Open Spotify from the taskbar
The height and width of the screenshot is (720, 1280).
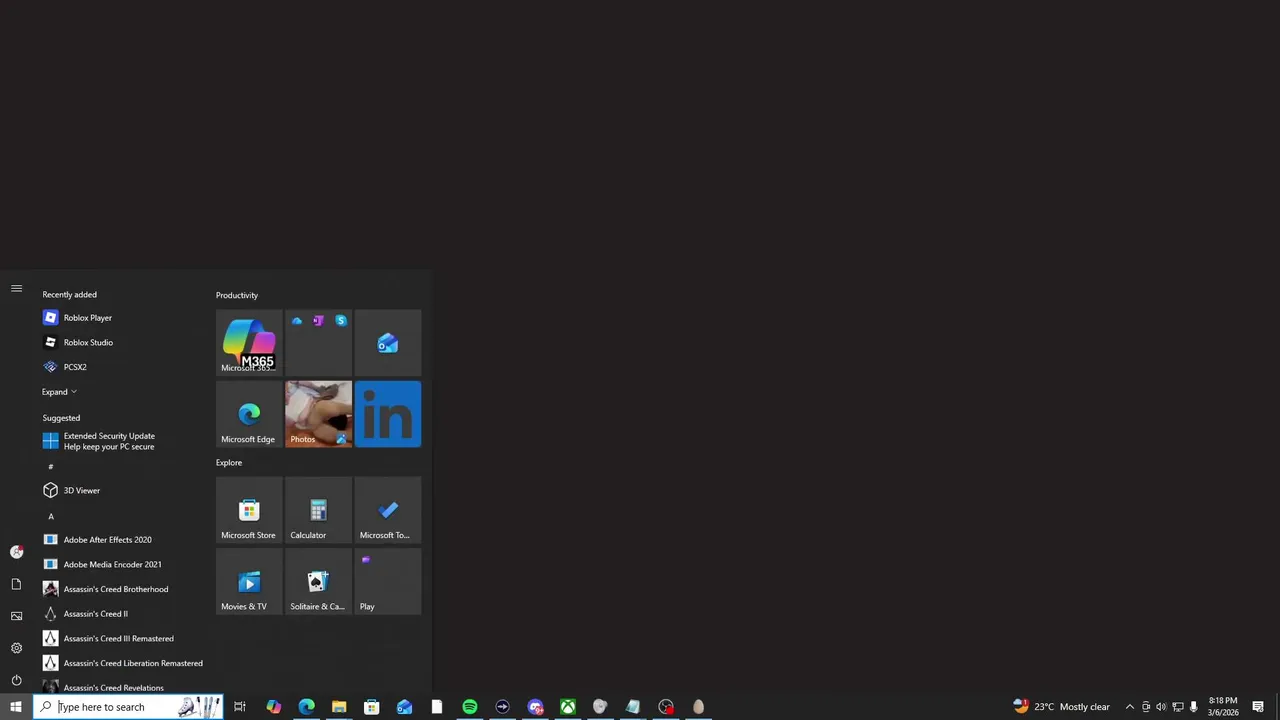pyautogui.click(x=469, y=707)
